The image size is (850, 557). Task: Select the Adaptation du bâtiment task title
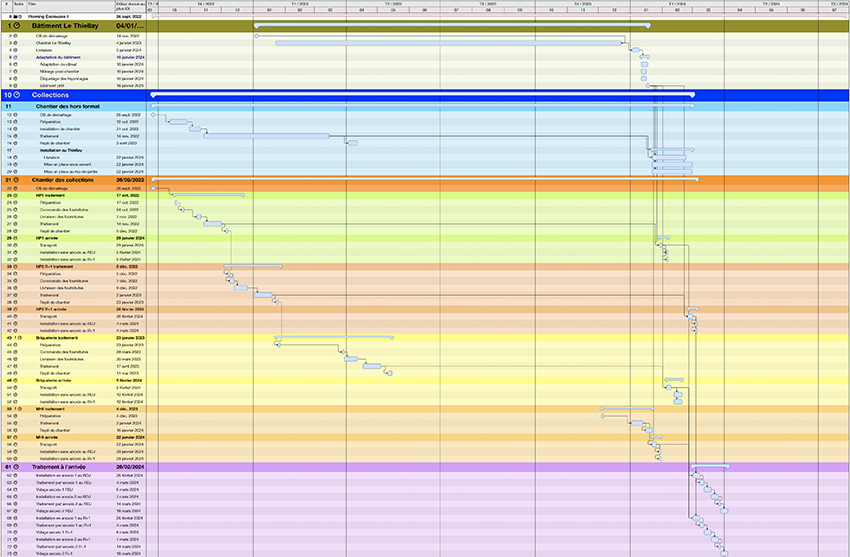tap(58, 57)
